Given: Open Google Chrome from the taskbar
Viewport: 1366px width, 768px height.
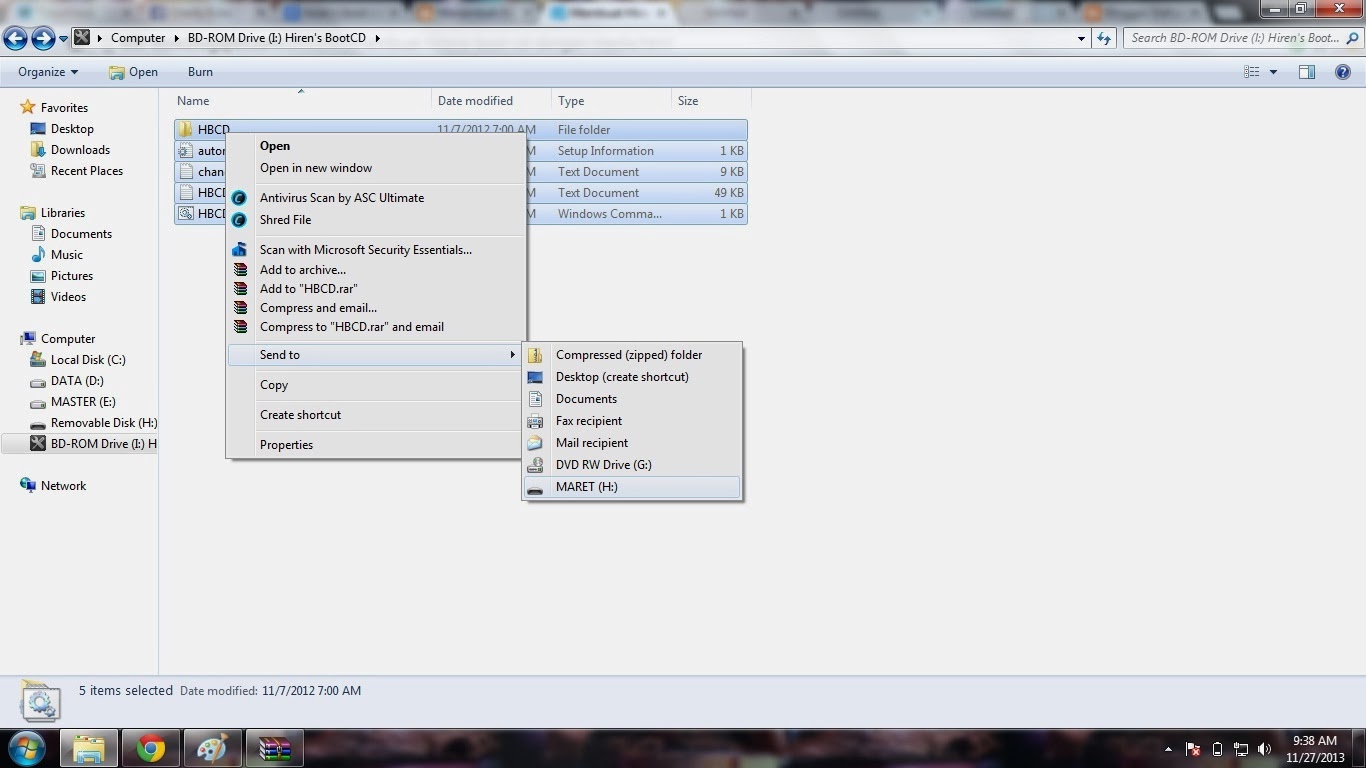Looking at the screenshot, I should point(150,748).
